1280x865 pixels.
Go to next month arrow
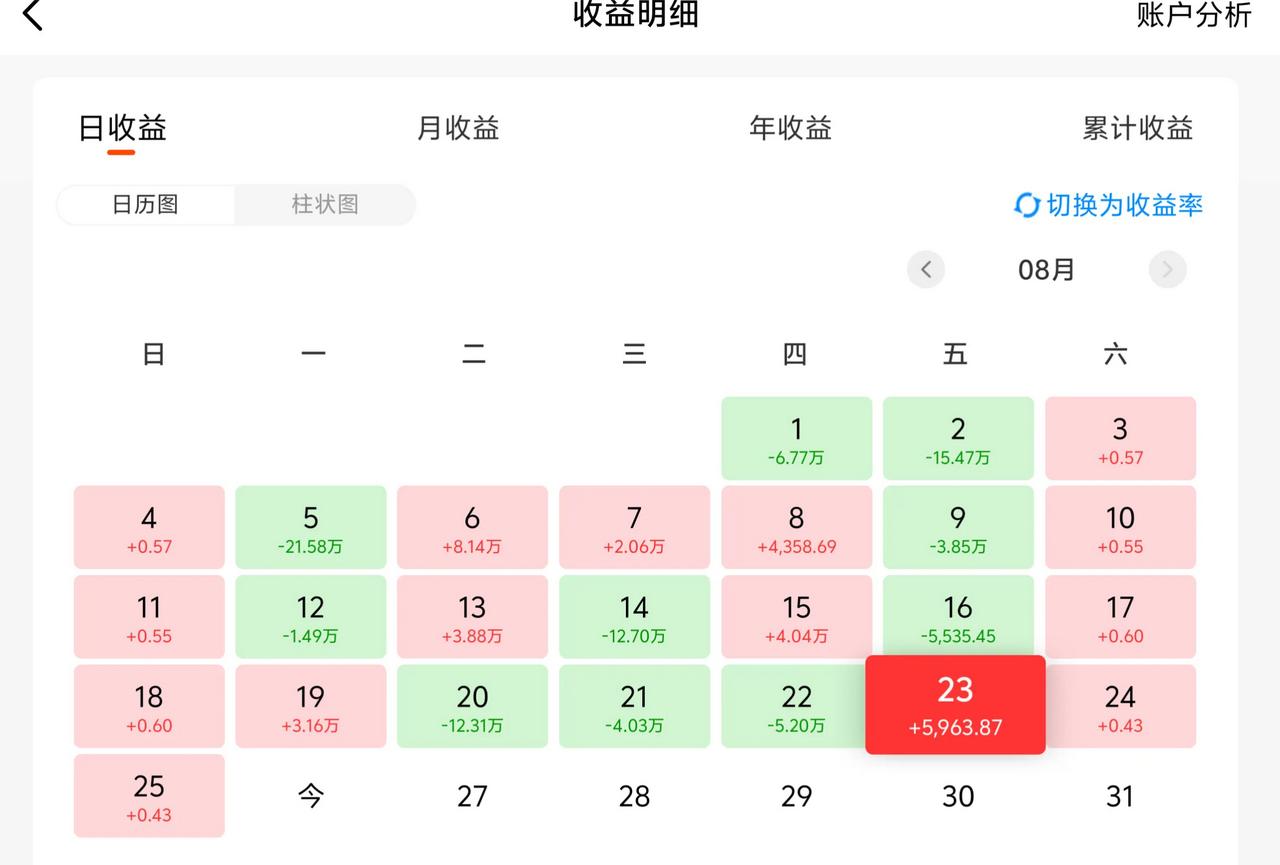[1167, 269]
